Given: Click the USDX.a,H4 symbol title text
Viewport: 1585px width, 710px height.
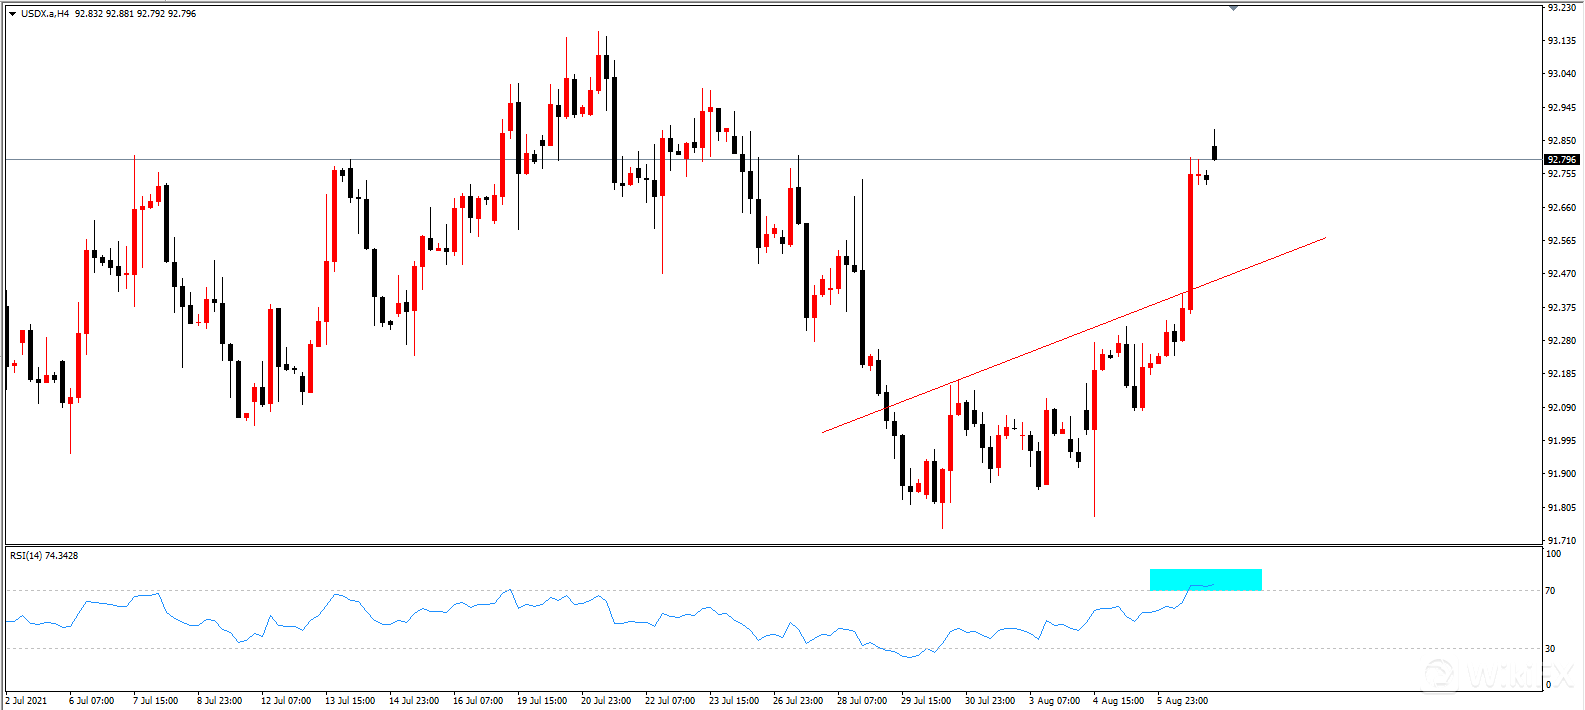Looking at the screenshot, I should point(44,14).
